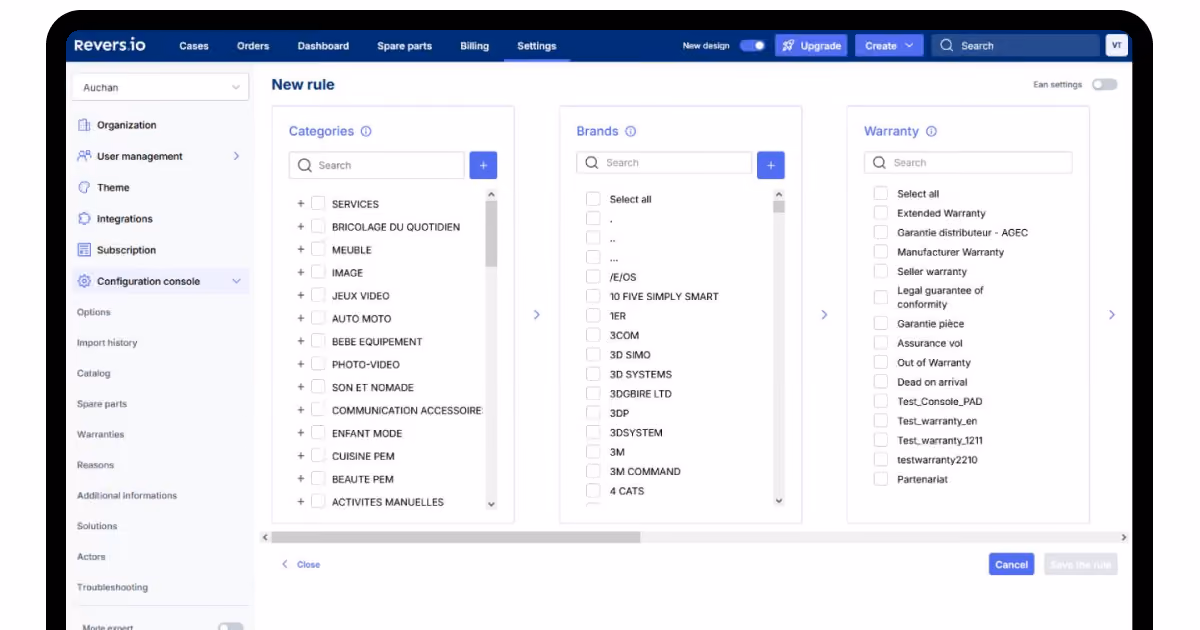Check the Manufacturer Warranty checkbox

[881, 252]
